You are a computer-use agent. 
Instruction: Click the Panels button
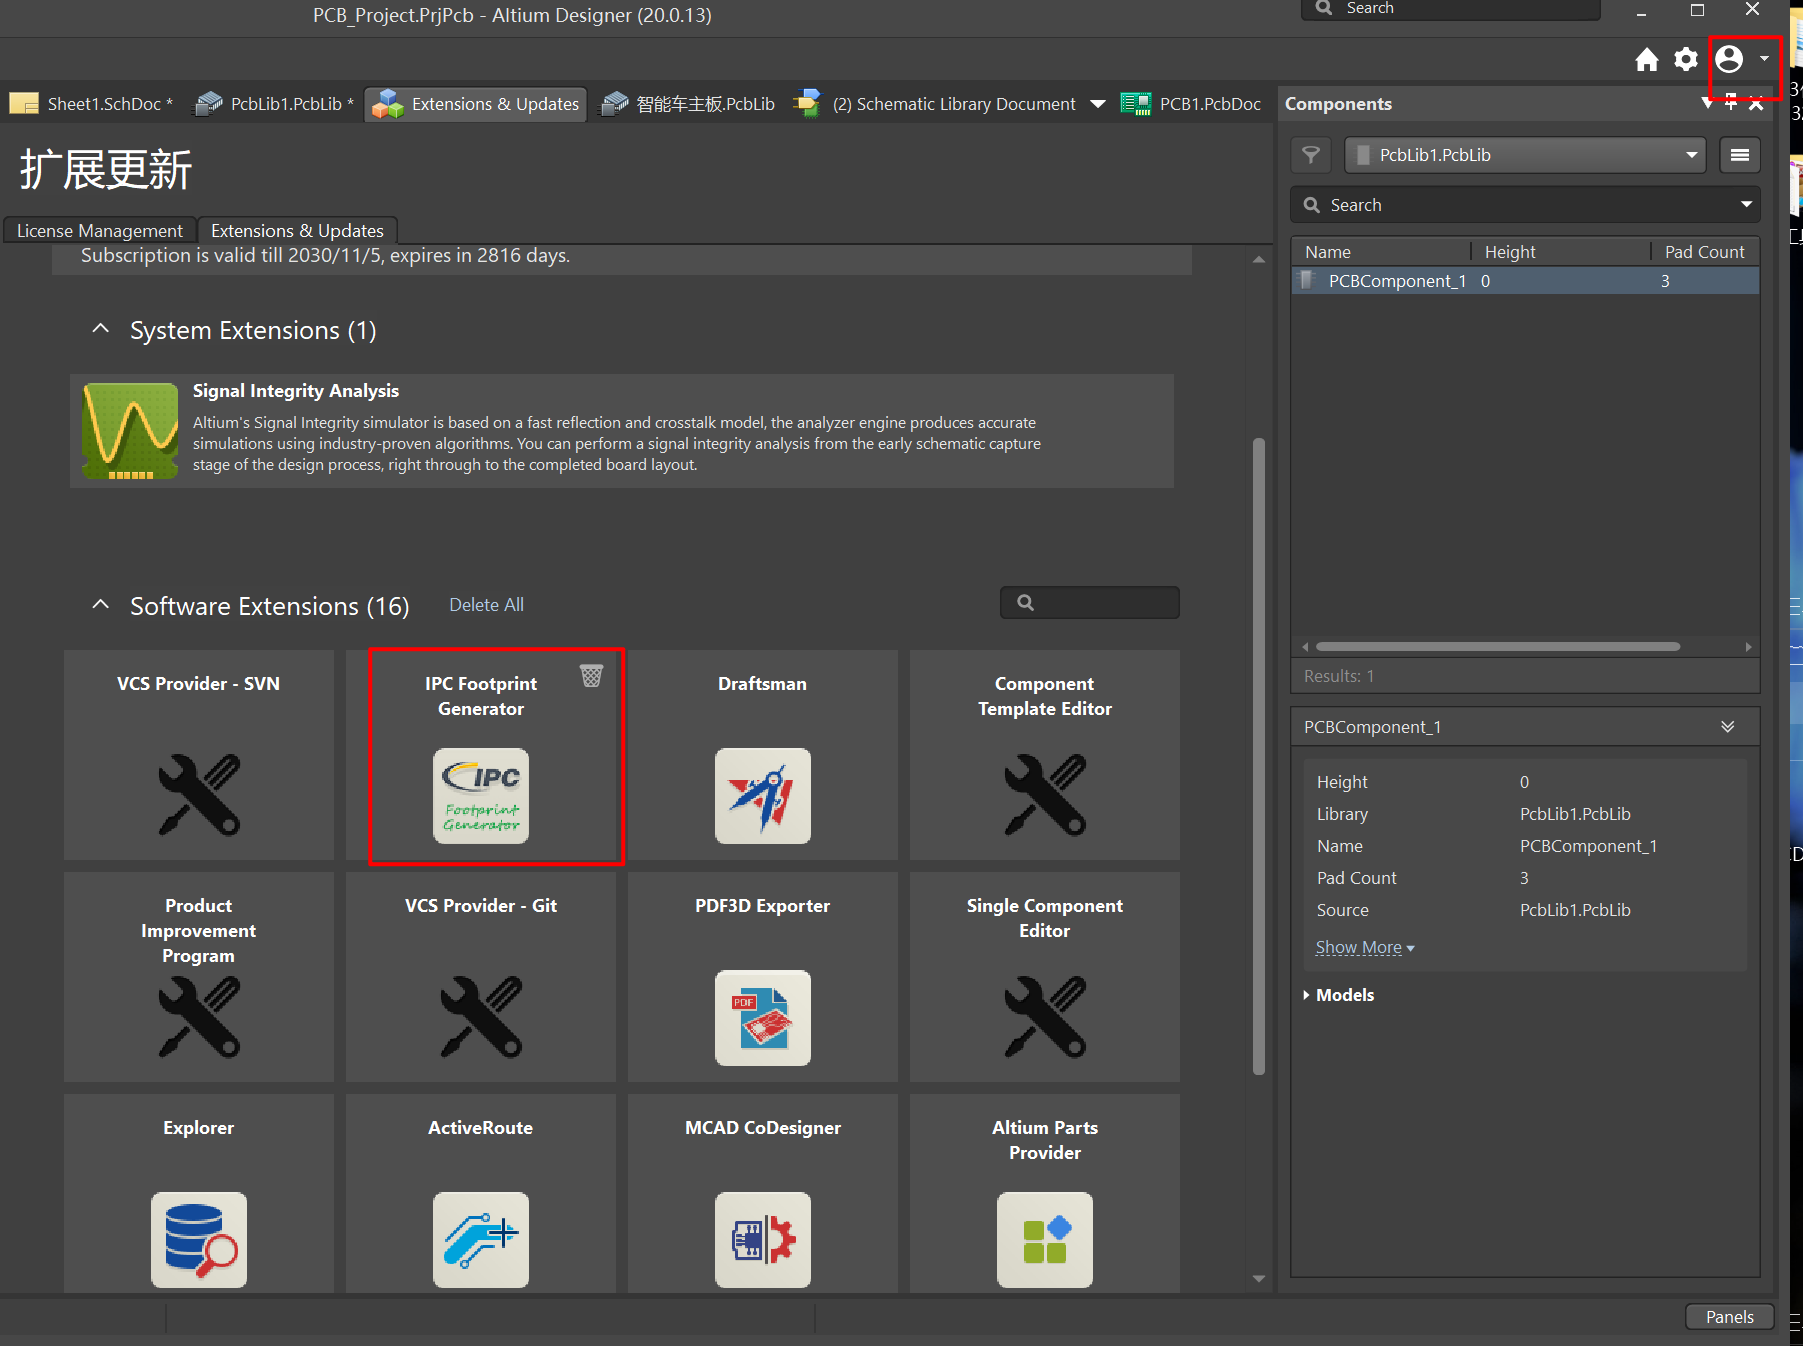tap(1729, 1317)
